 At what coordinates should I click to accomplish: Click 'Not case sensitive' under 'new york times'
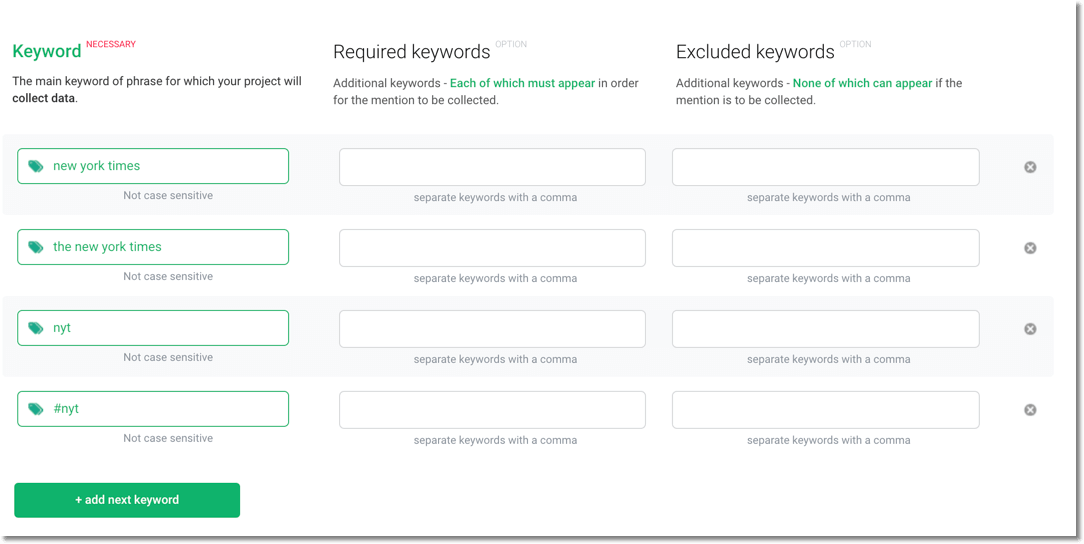click(168, 196)
